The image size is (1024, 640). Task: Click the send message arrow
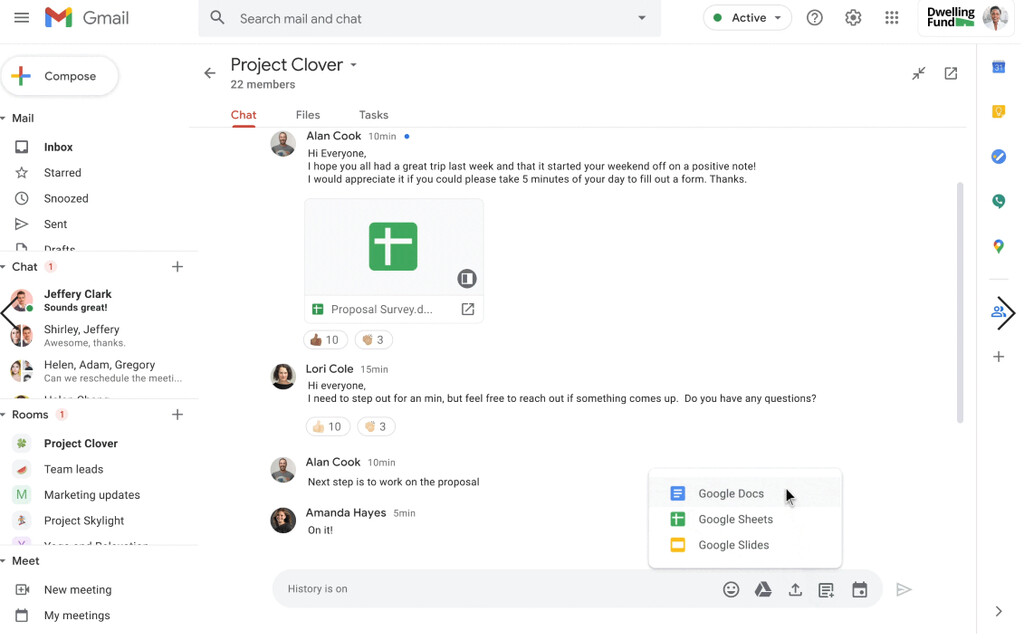point(904,590)
